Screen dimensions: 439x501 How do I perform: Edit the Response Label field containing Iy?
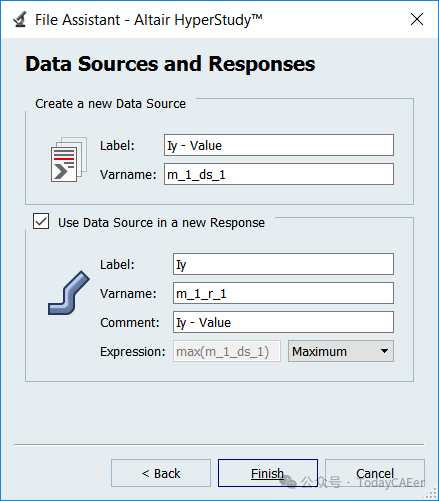(x=283, y=264)
